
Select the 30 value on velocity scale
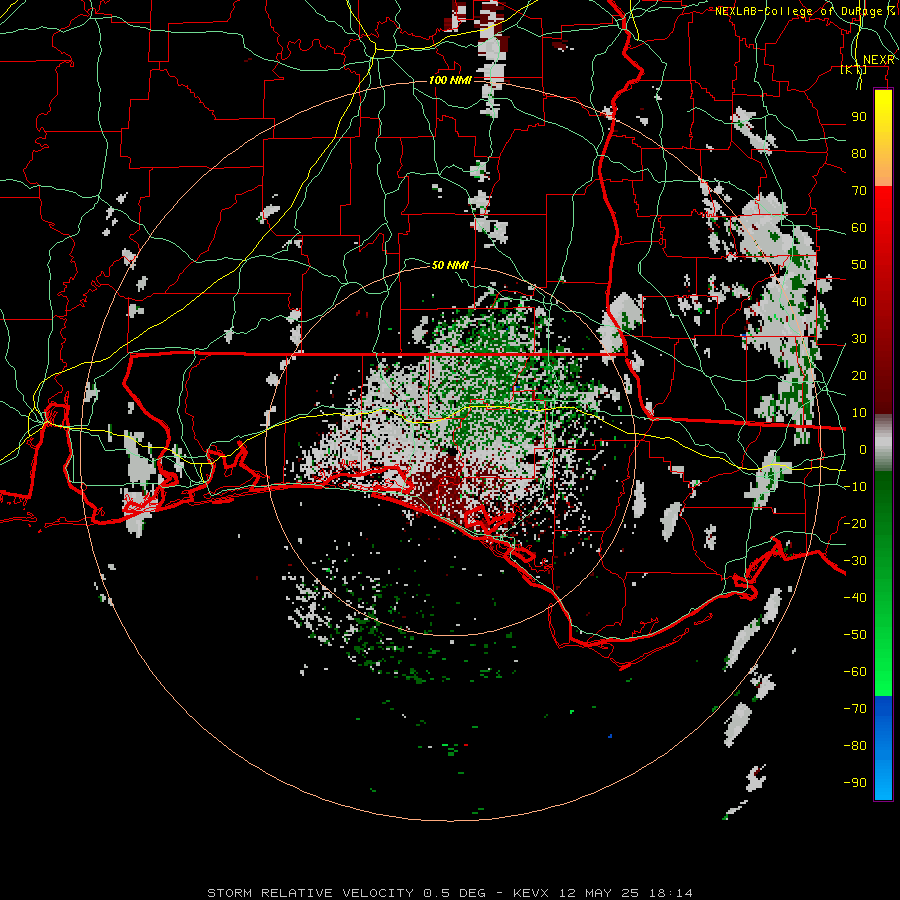859,339
